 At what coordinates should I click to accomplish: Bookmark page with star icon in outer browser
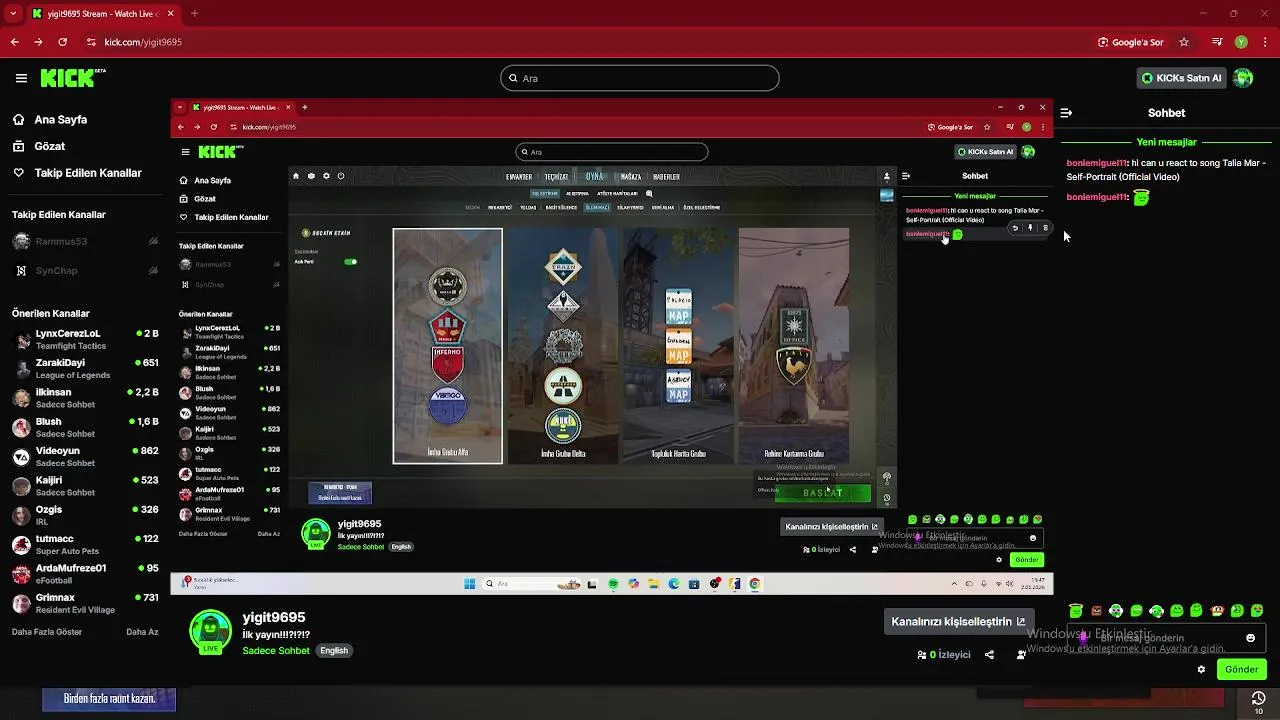tap(1184, 42)
